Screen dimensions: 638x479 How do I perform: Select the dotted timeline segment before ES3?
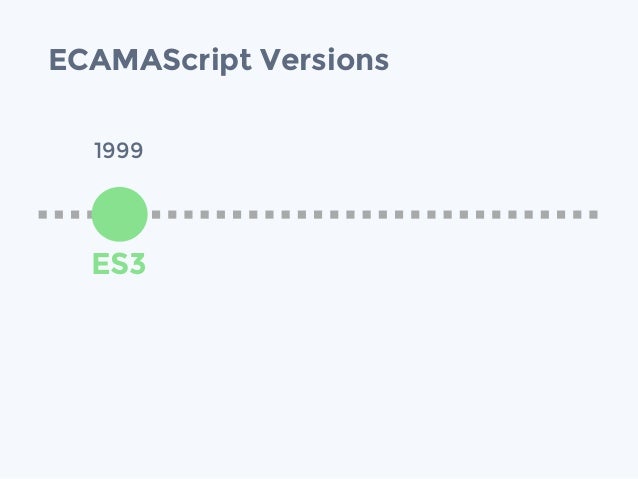(66, 214)
